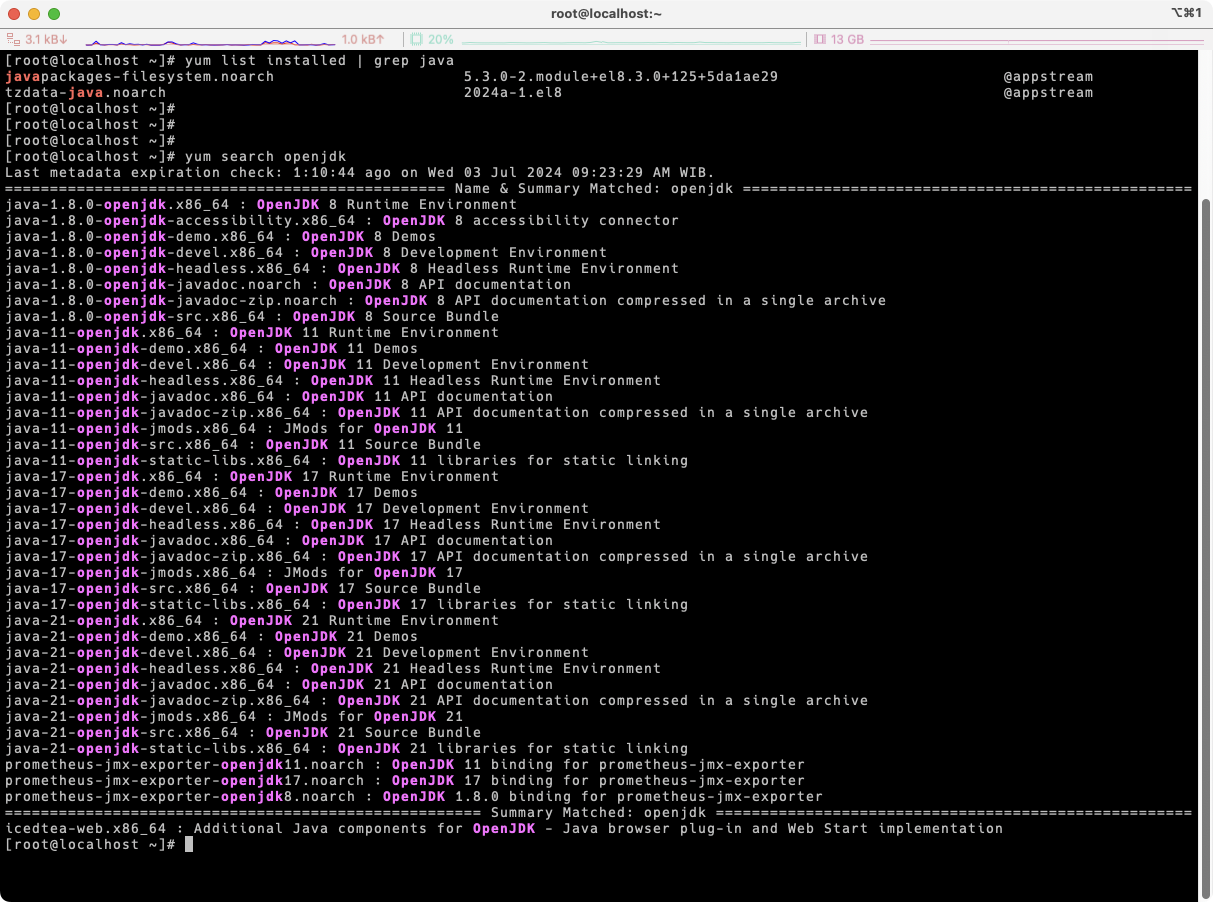The width and height of the screenshot is (1213, 902).
Task: Click java-1.8.0-openjdk-headless.x86_64 line
Action: tap(341, 268)
